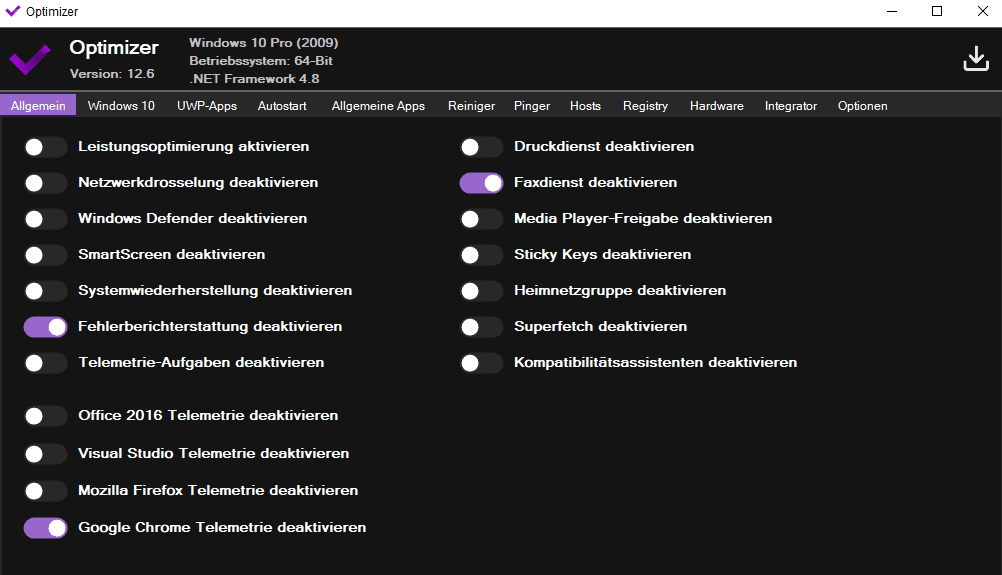
Task: Toggle Windows Defender deaktivieren switch
Action: pos(46,219)
